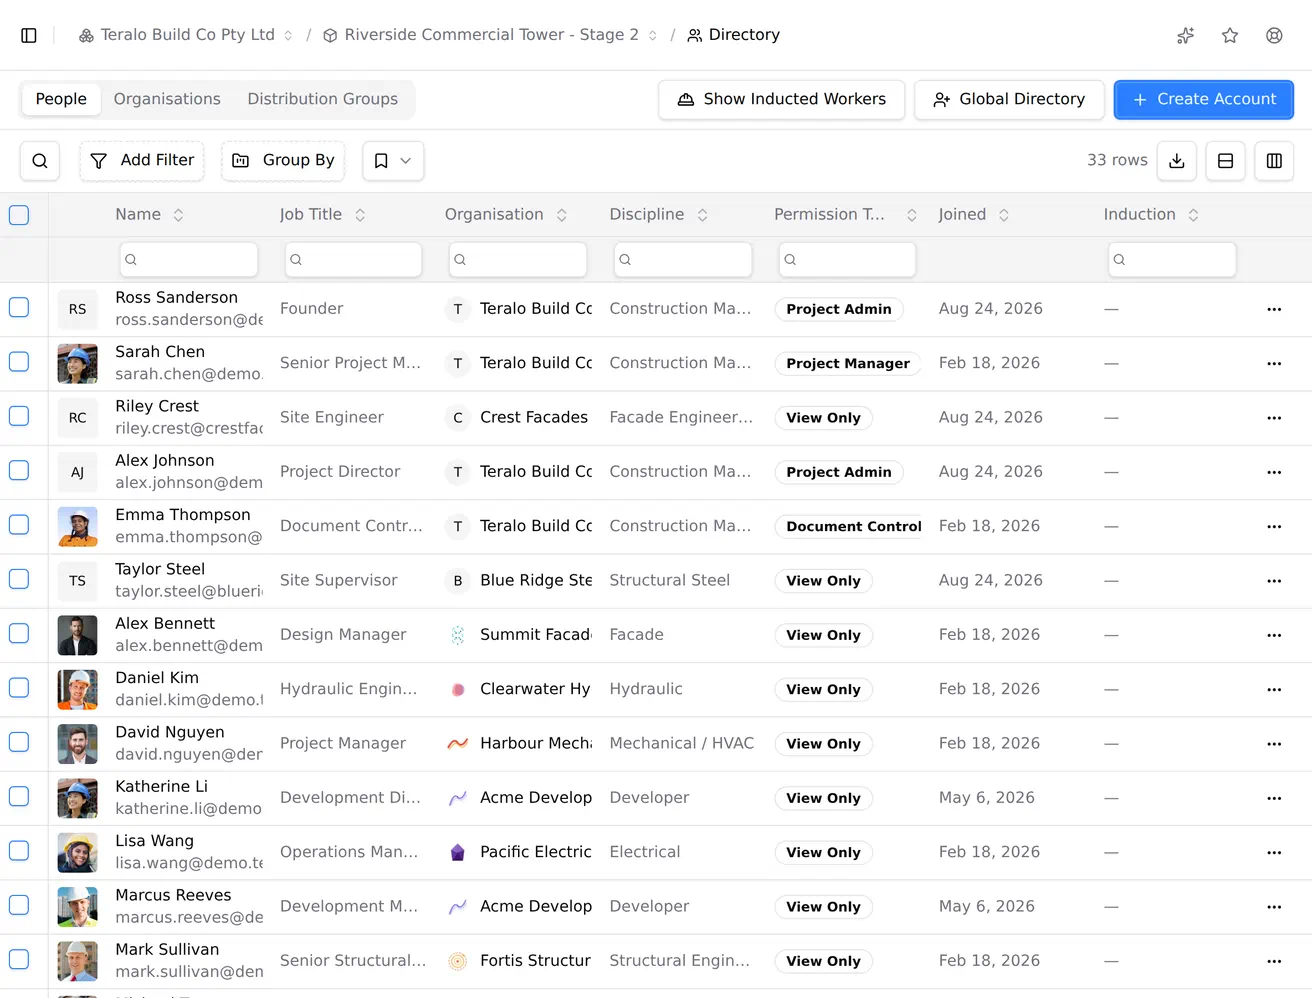Change the row density layout icon

(1225, 160)
